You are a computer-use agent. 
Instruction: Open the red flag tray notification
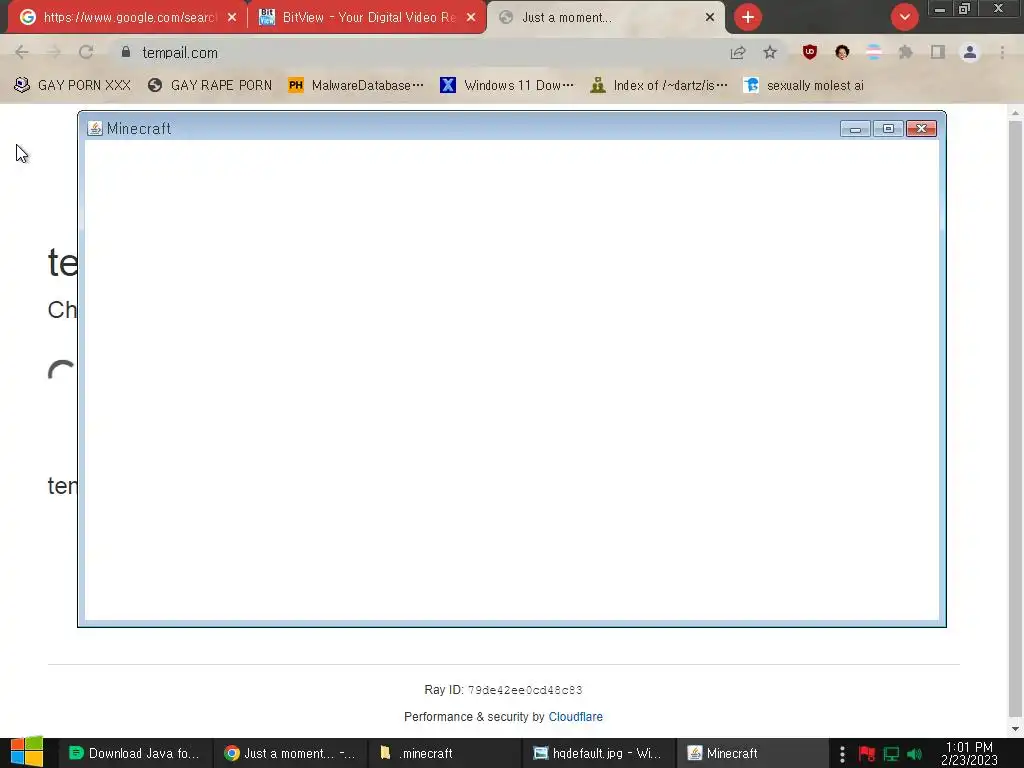click(x=867, y=754)
